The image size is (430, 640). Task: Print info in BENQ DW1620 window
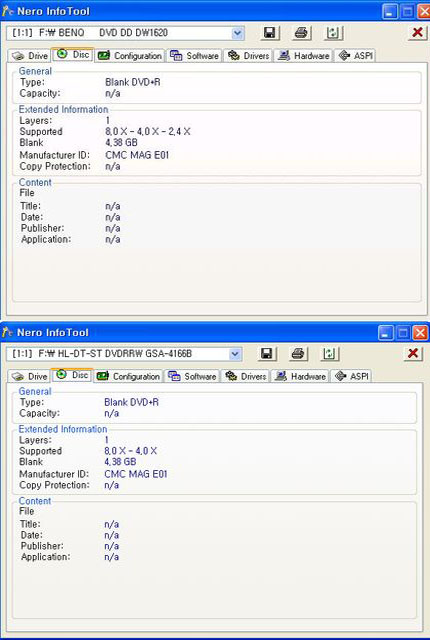coord(302,33)
